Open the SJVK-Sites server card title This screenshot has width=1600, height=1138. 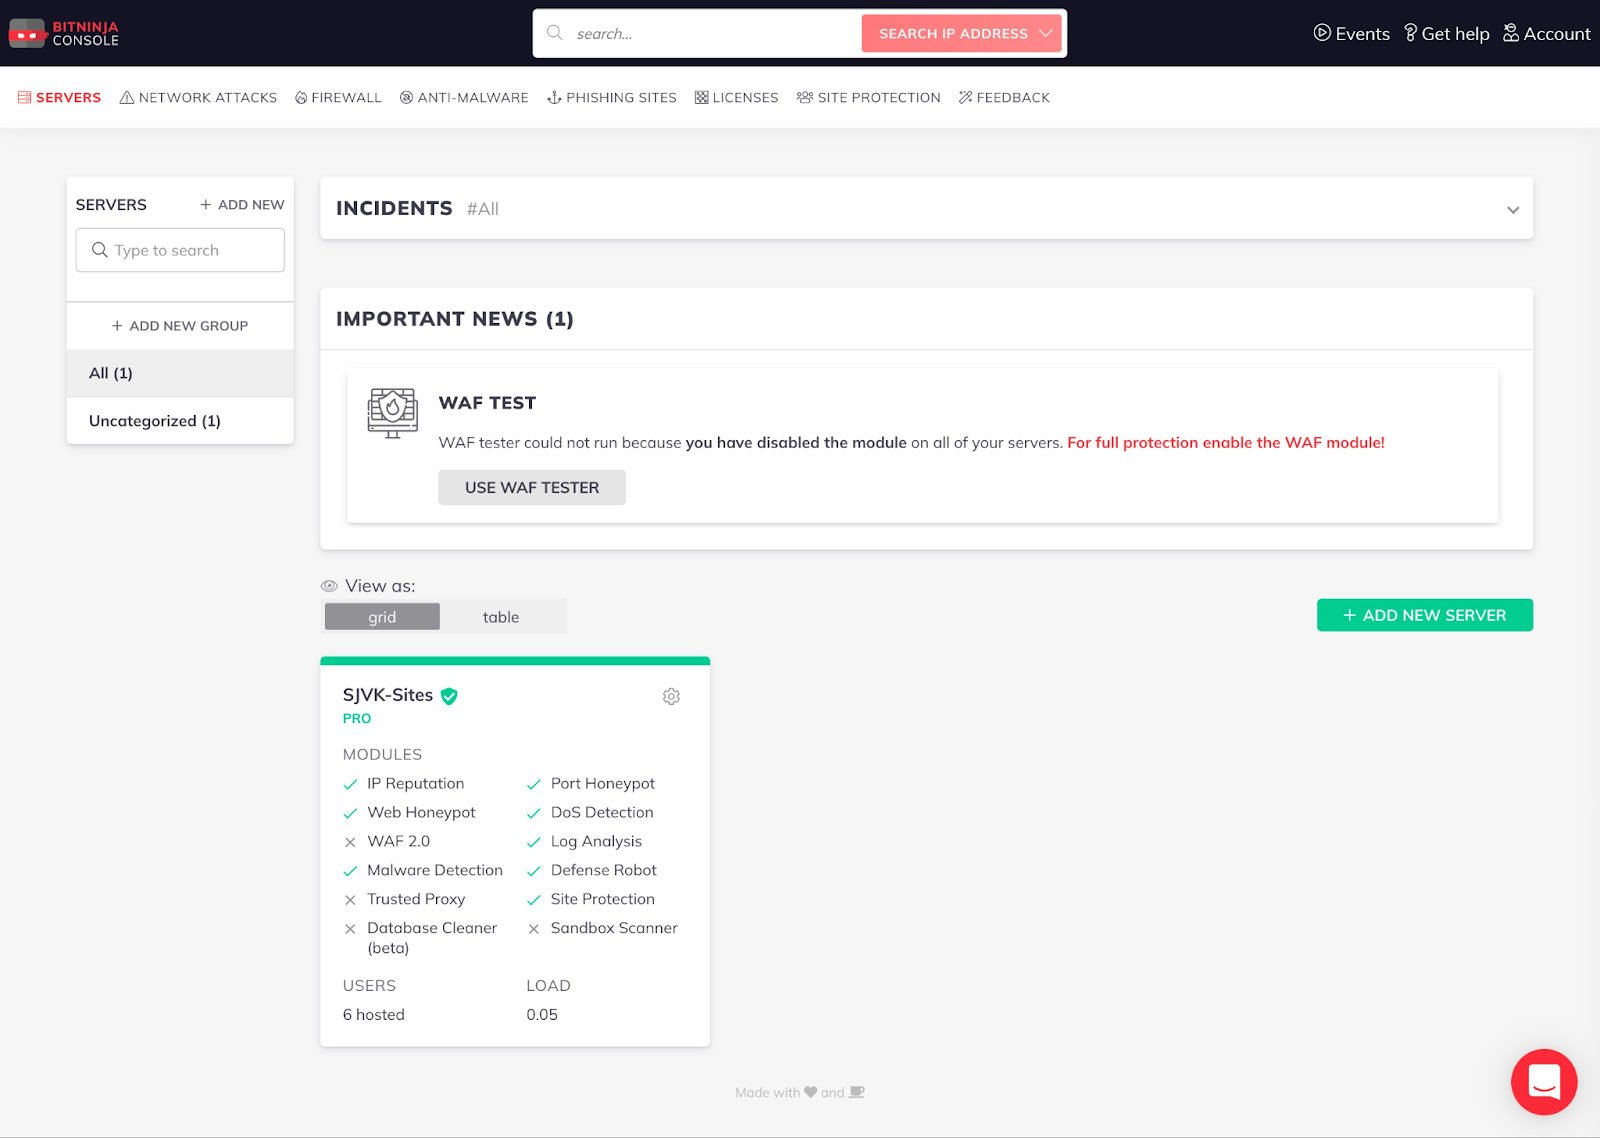tap(388, 695)
